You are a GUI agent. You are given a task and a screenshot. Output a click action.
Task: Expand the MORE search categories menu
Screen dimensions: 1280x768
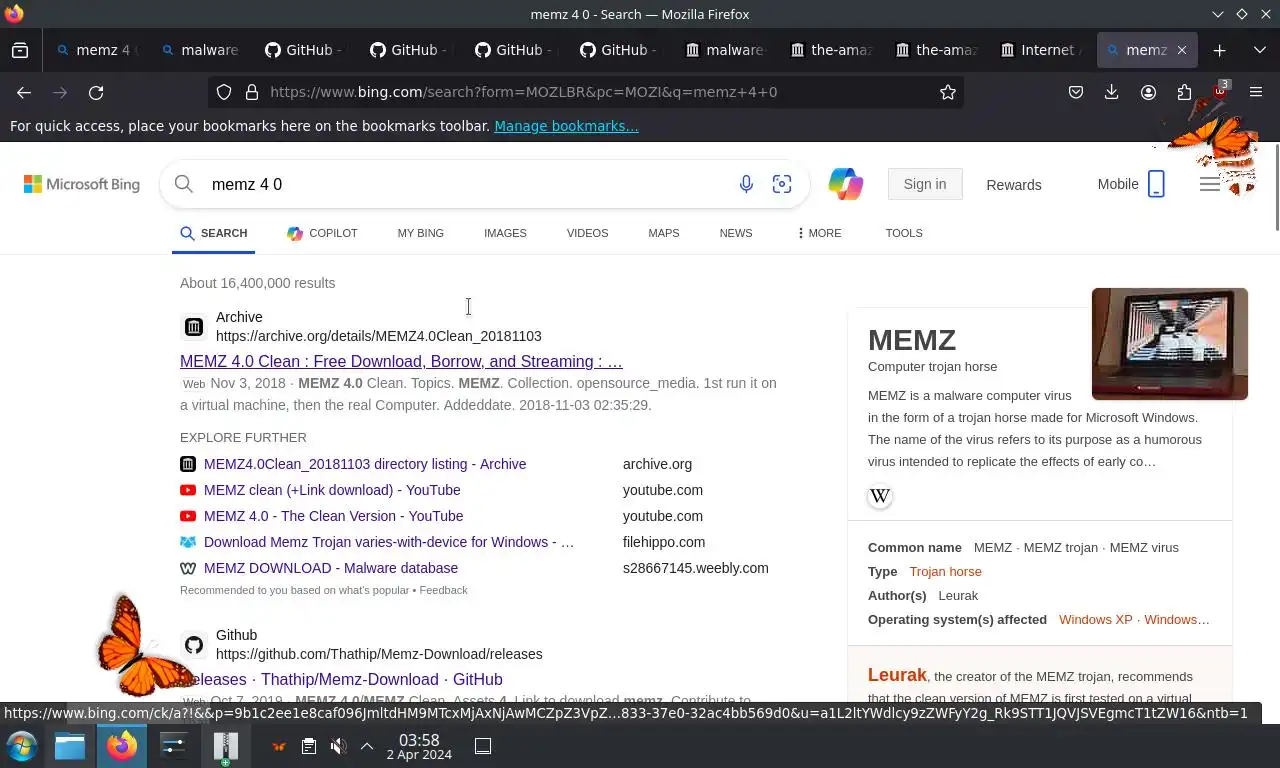(819, 233)
